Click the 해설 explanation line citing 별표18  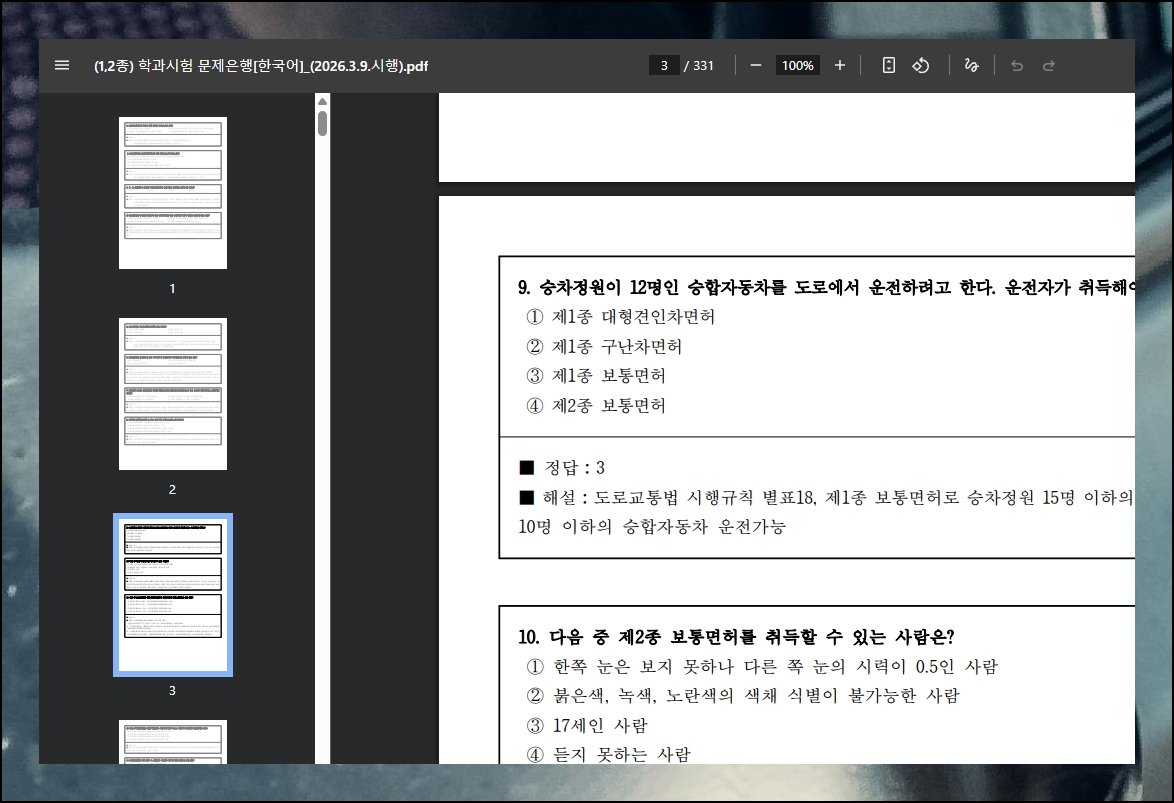click(x=826, y=498)
